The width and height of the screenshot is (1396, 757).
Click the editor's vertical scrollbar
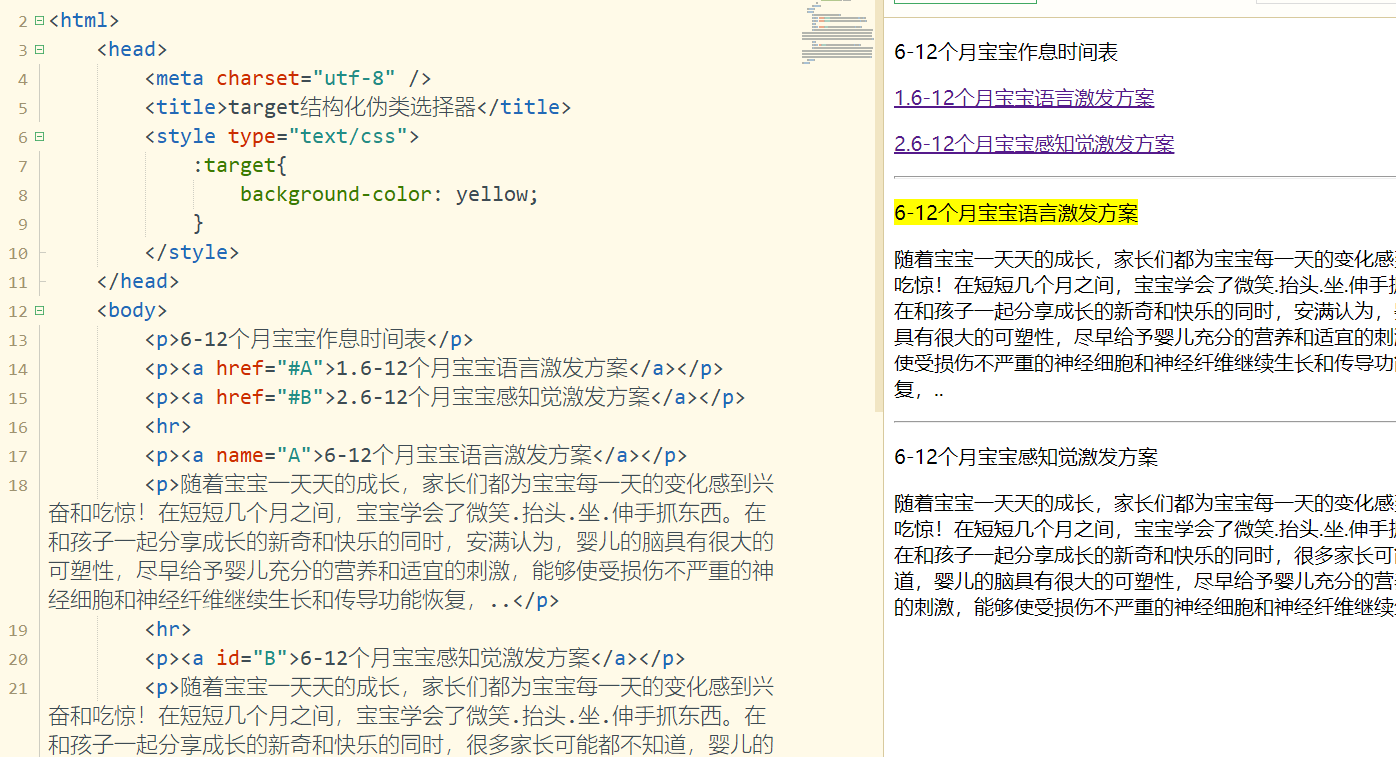879,205
